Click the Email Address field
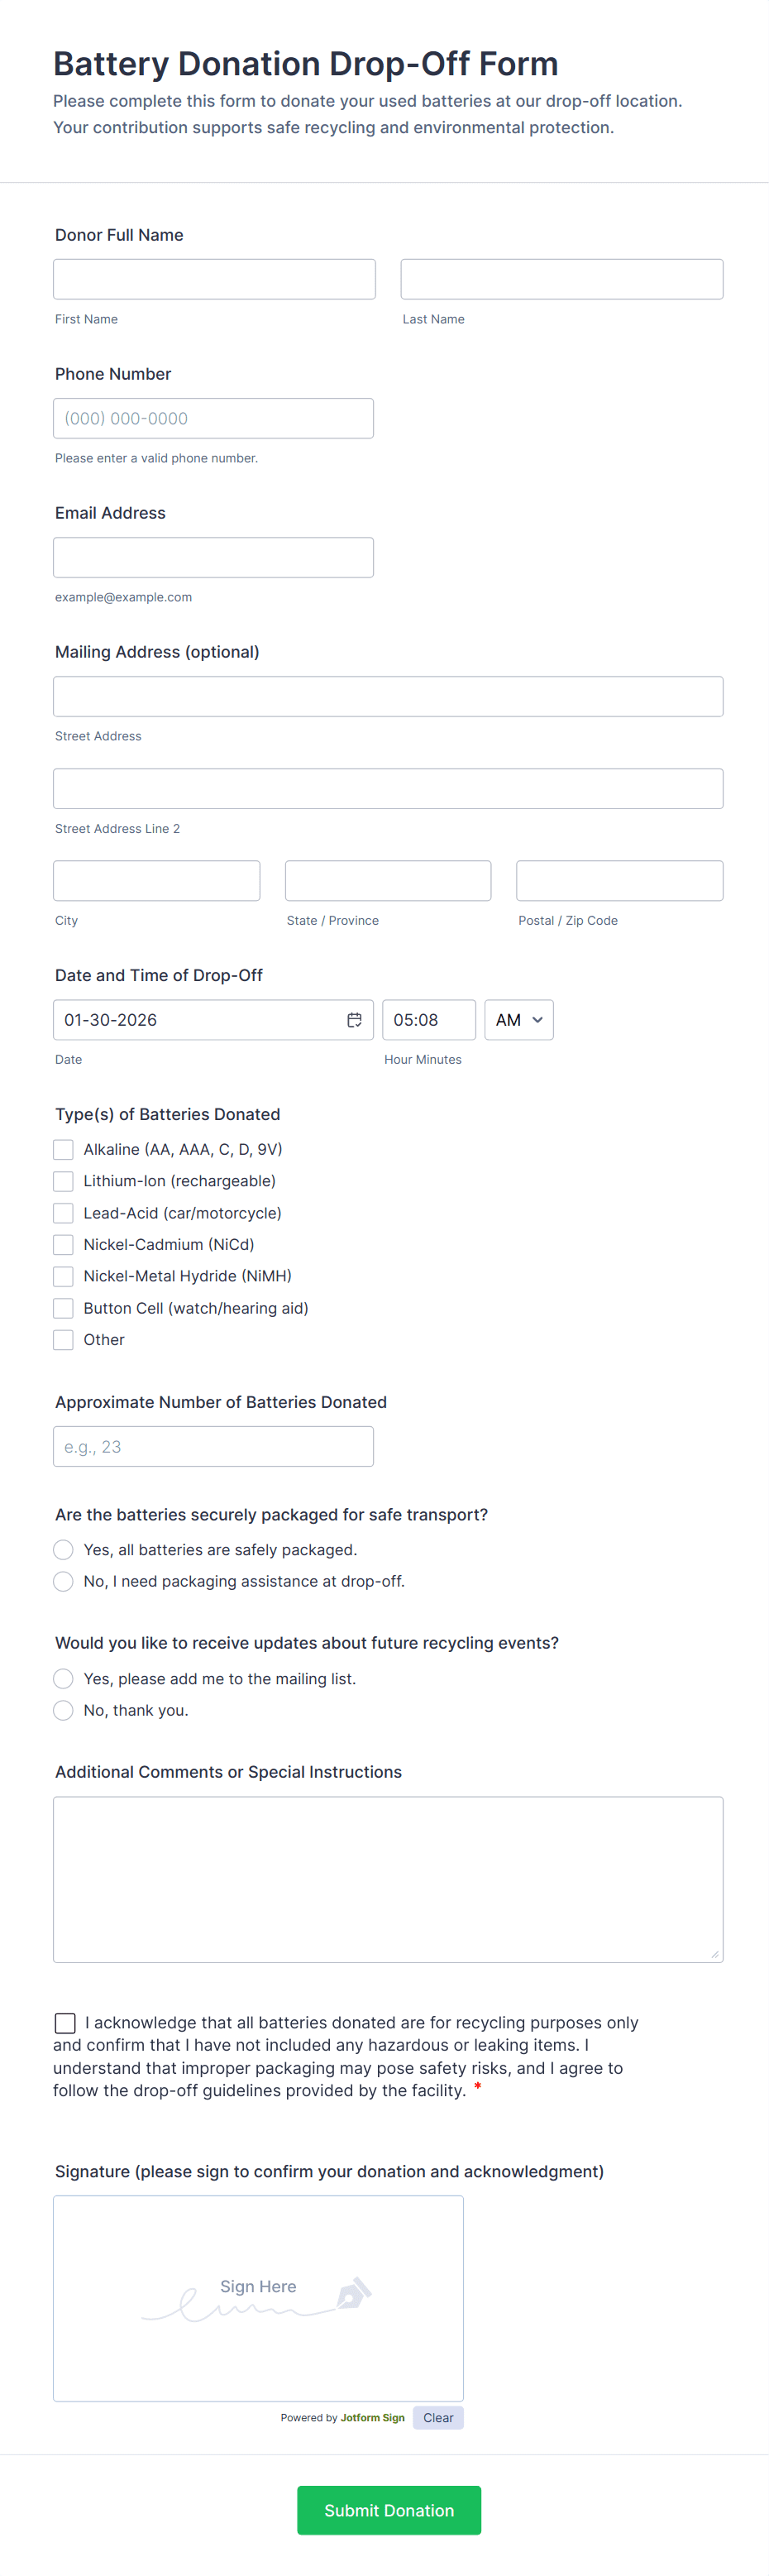Viewport: 769px width, 2576px height. [213, 557]
